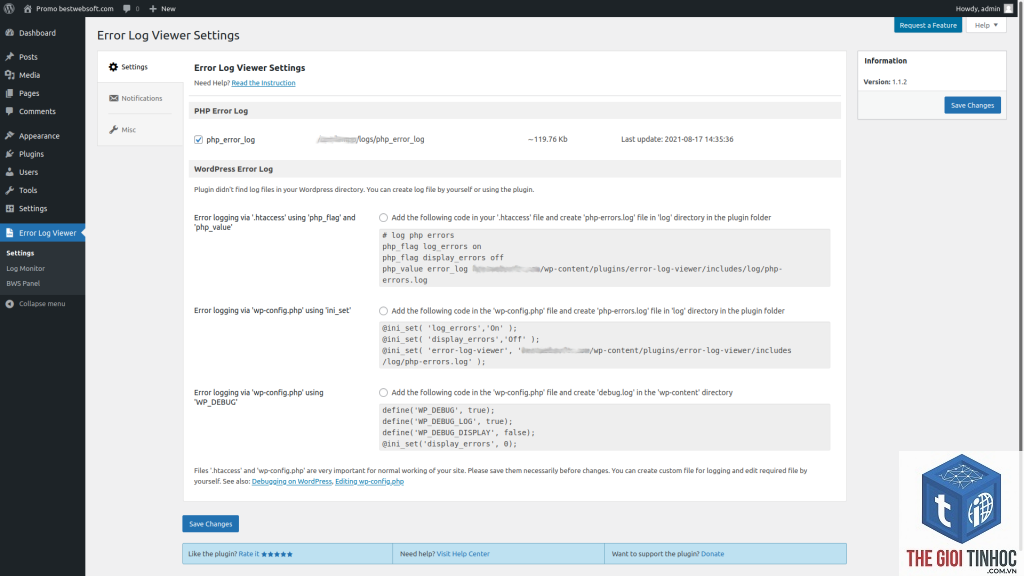Click the Last update: 2021-08-17 14:35:36 text

click(x=677, y=139)
